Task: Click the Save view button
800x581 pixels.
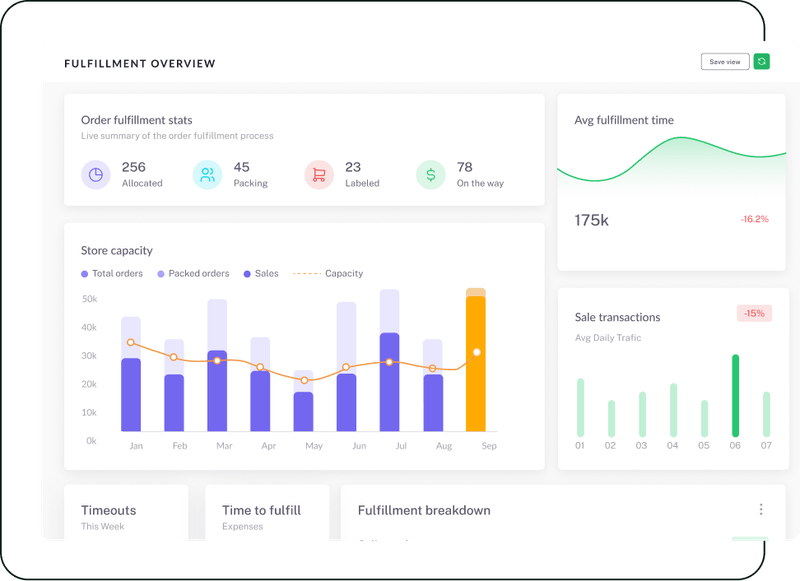Action: 723,61
